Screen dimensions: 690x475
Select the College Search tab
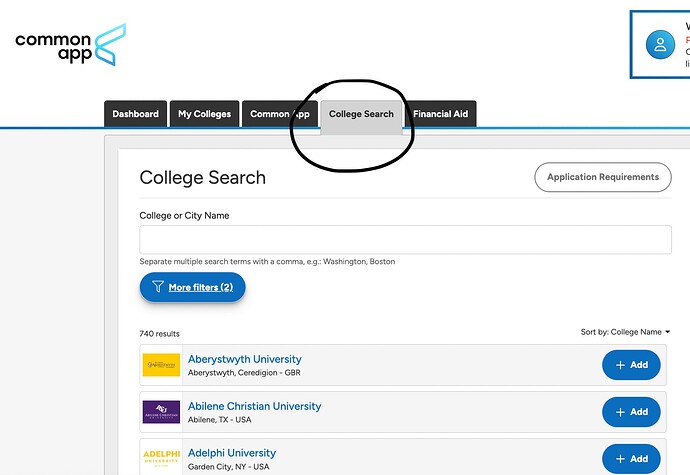(x=361, y=116)
